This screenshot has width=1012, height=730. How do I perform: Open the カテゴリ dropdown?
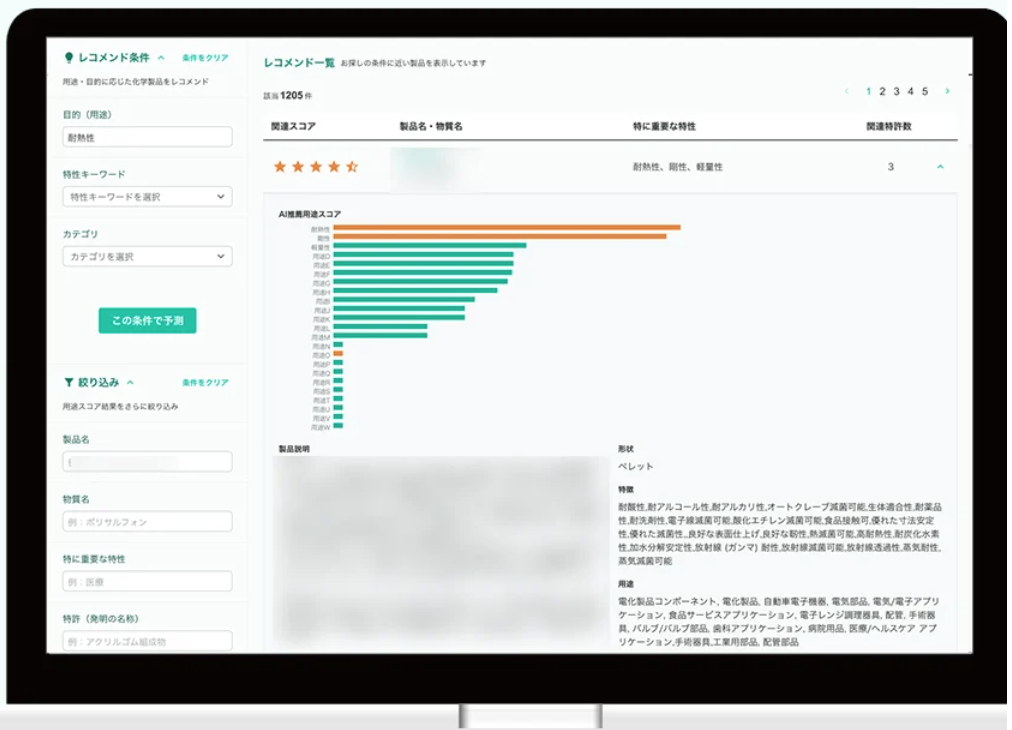click(x=147, y=257)
